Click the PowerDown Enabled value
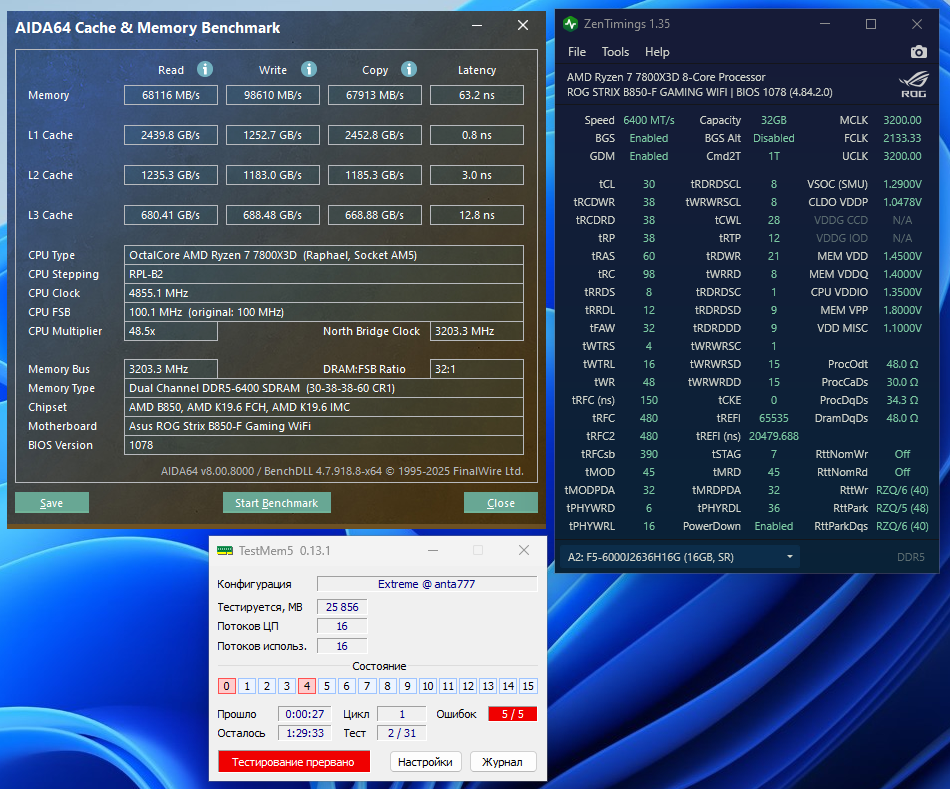This screenshot has width=950, height=789. pos(774,526)
